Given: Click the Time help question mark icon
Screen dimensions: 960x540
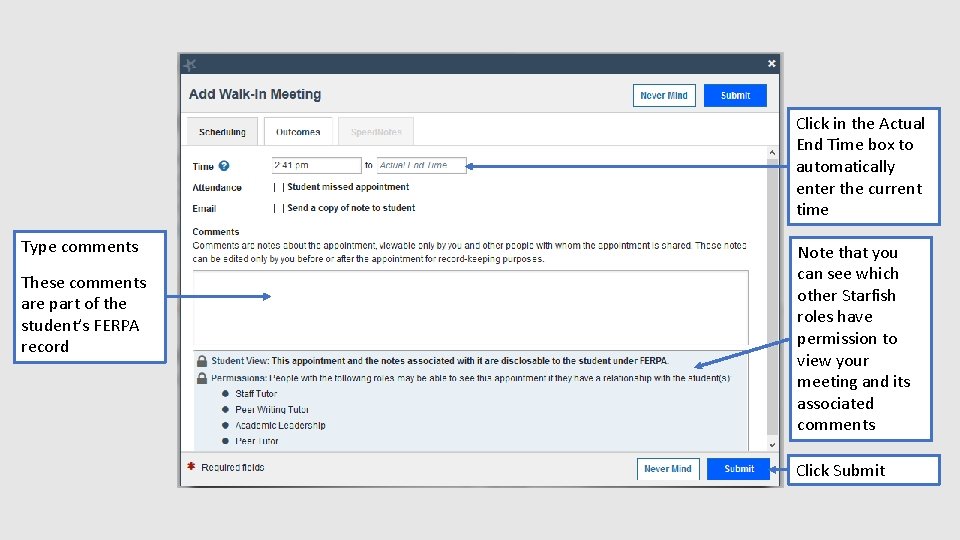Looking at the screenshot, I should click(224, 166).
